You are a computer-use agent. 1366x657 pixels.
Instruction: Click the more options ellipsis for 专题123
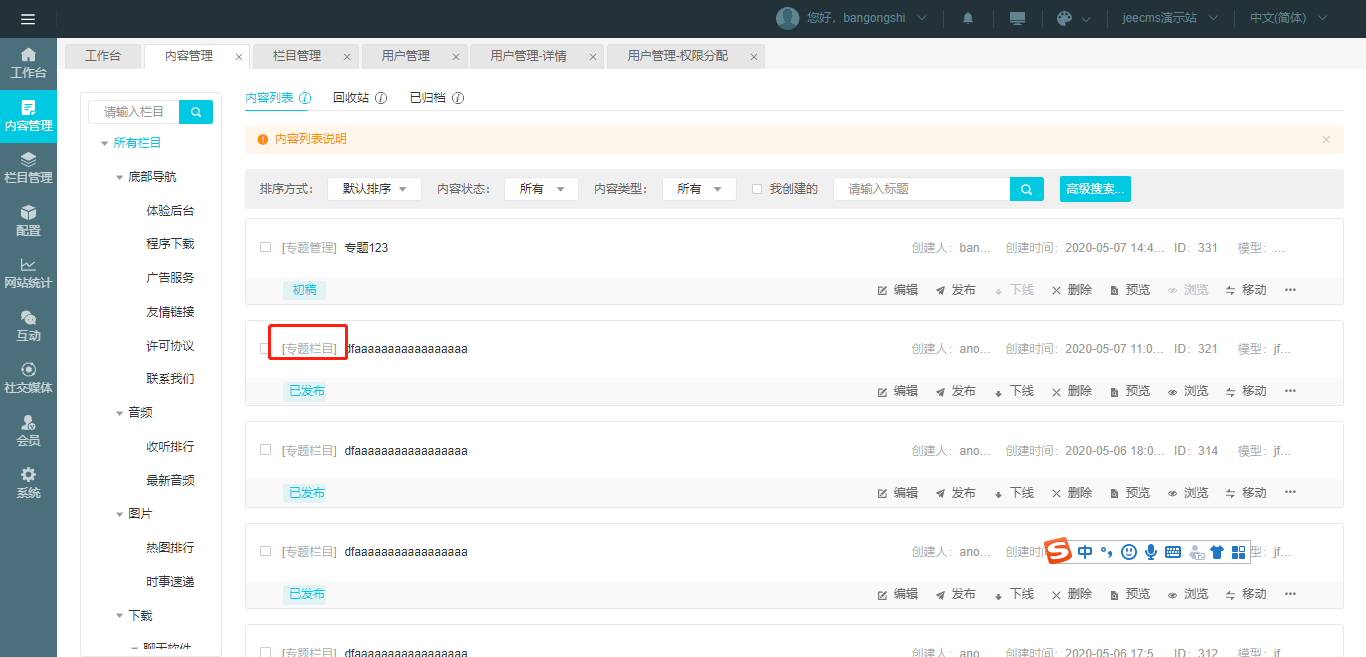click(x=1290, y=290)
